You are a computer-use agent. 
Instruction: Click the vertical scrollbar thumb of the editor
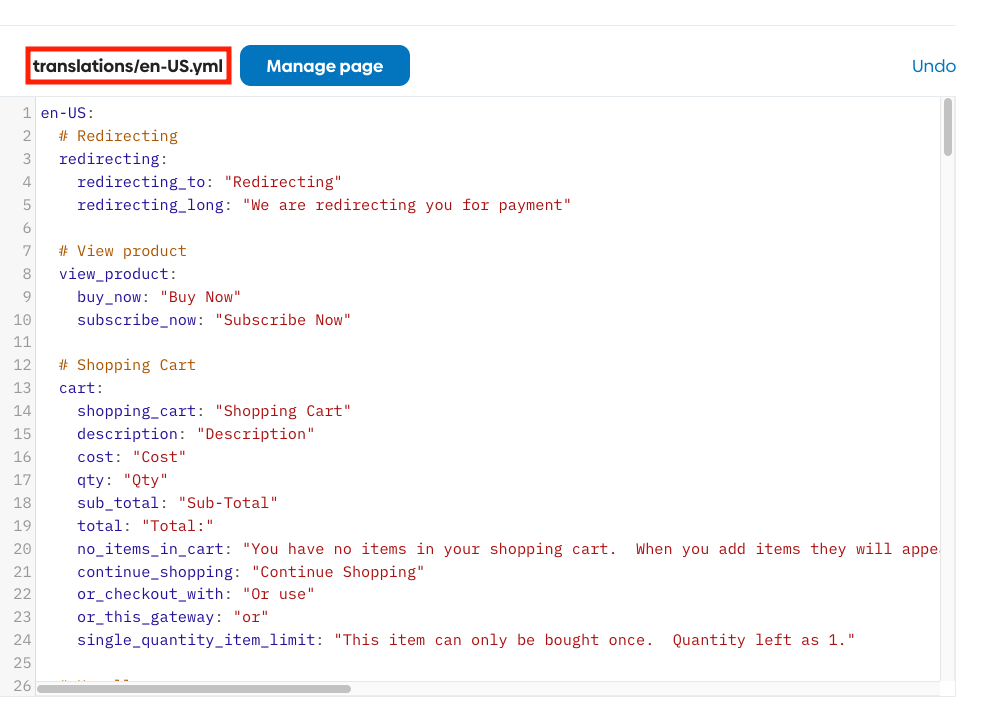coord(948,126)
